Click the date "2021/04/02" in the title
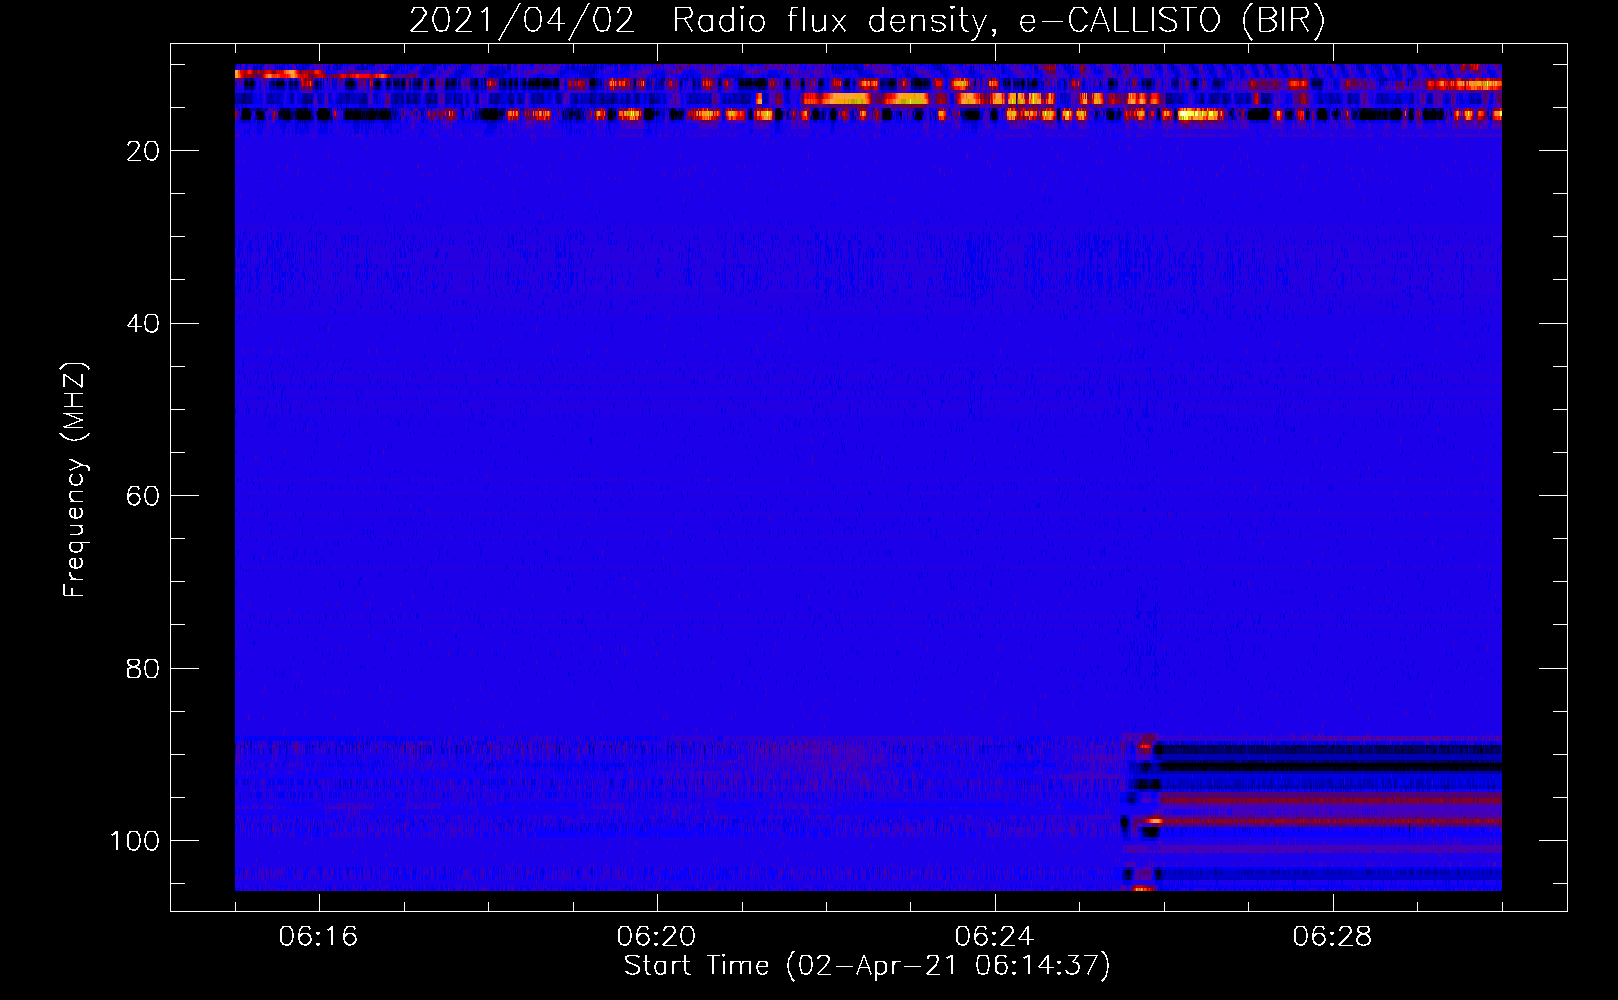1618x1000 pixels. [522, 21]
